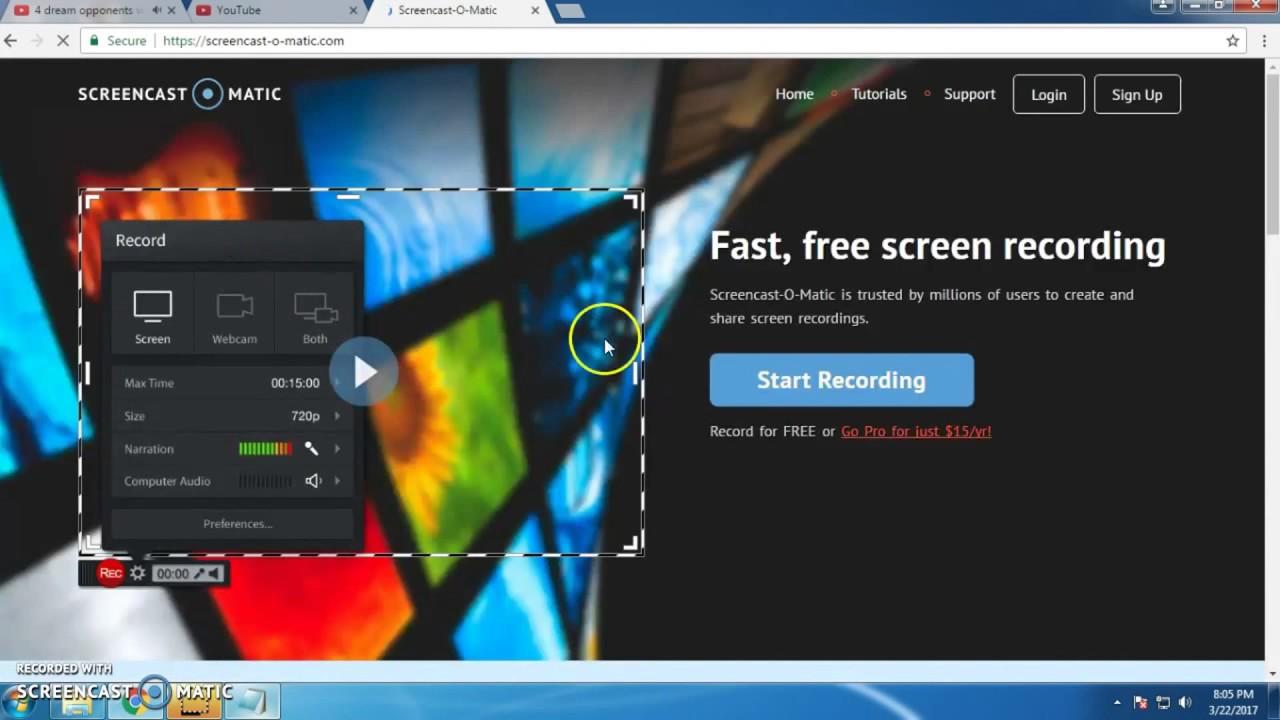Close the Screencast-O-Matic tab
The image size is (1280, 720).
coord(535,10)
